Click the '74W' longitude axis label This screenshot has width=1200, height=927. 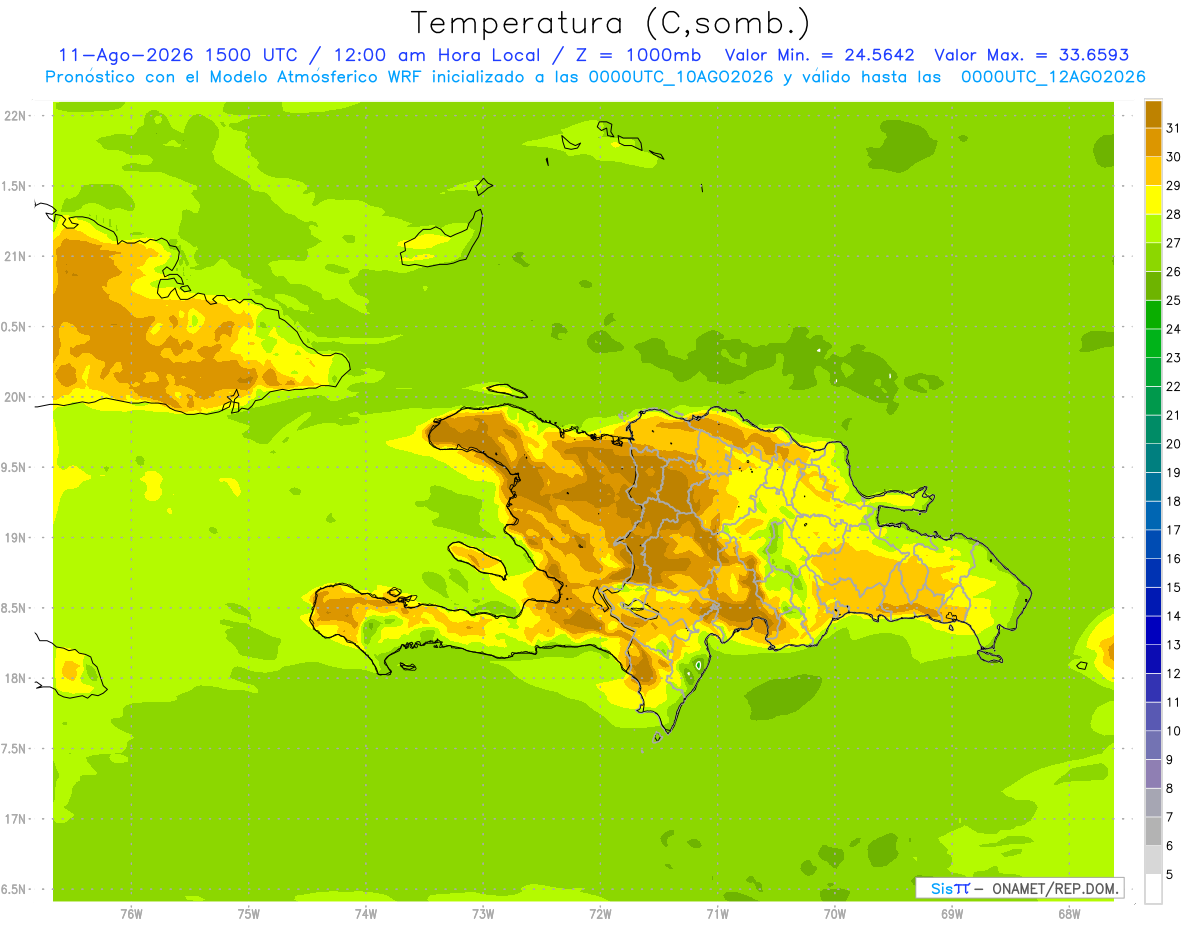[x=366, y=914]
